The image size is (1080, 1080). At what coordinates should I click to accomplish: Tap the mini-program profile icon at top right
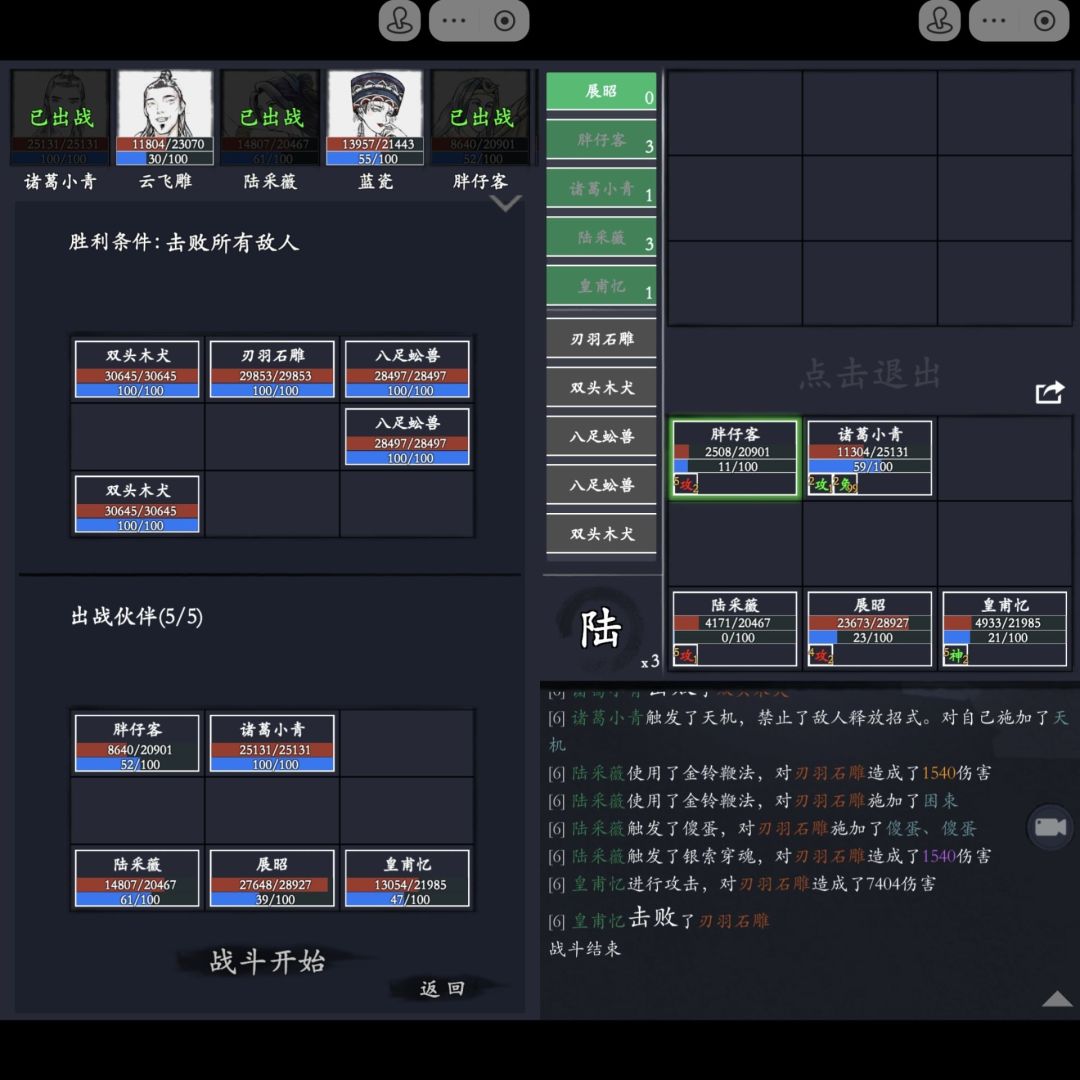pos(939,21)
